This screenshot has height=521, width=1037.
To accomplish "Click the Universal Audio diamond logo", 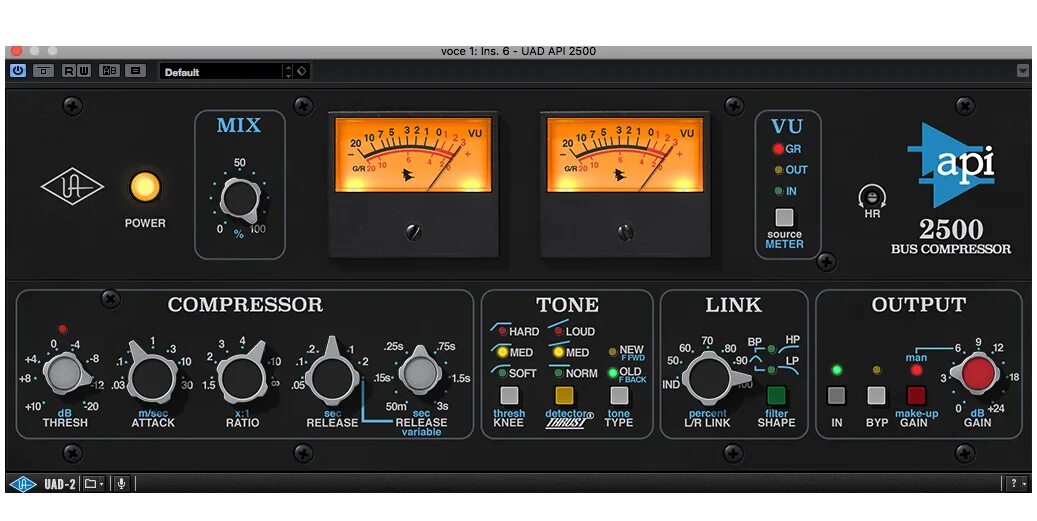I will click(72, 187).
